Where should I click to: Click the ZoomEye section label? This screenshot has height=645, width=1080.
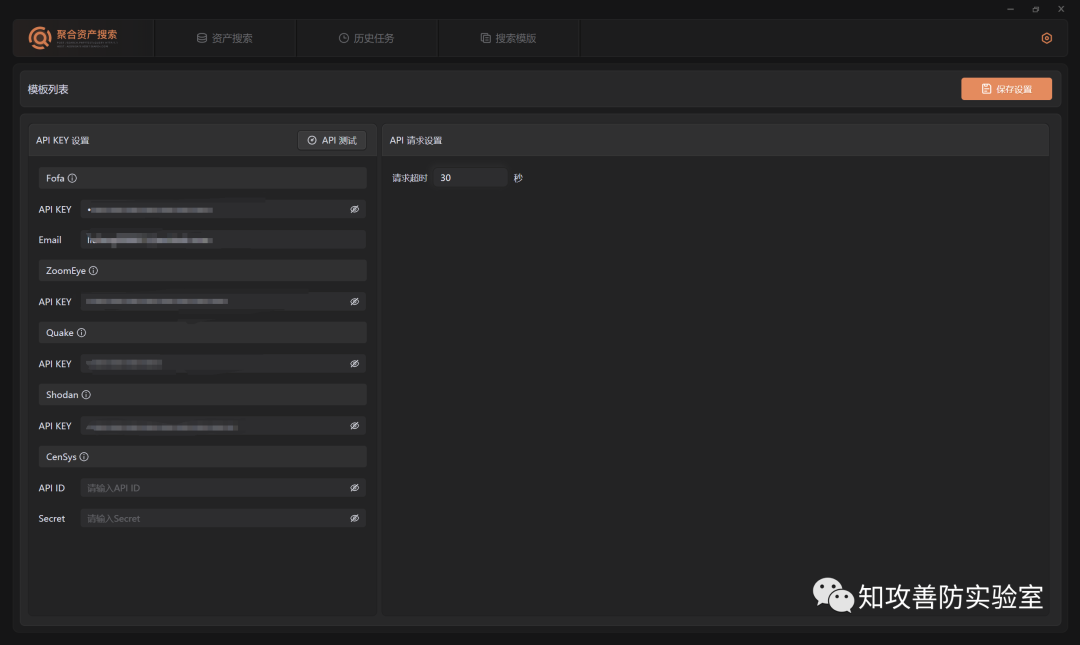[x=66, y=271]
